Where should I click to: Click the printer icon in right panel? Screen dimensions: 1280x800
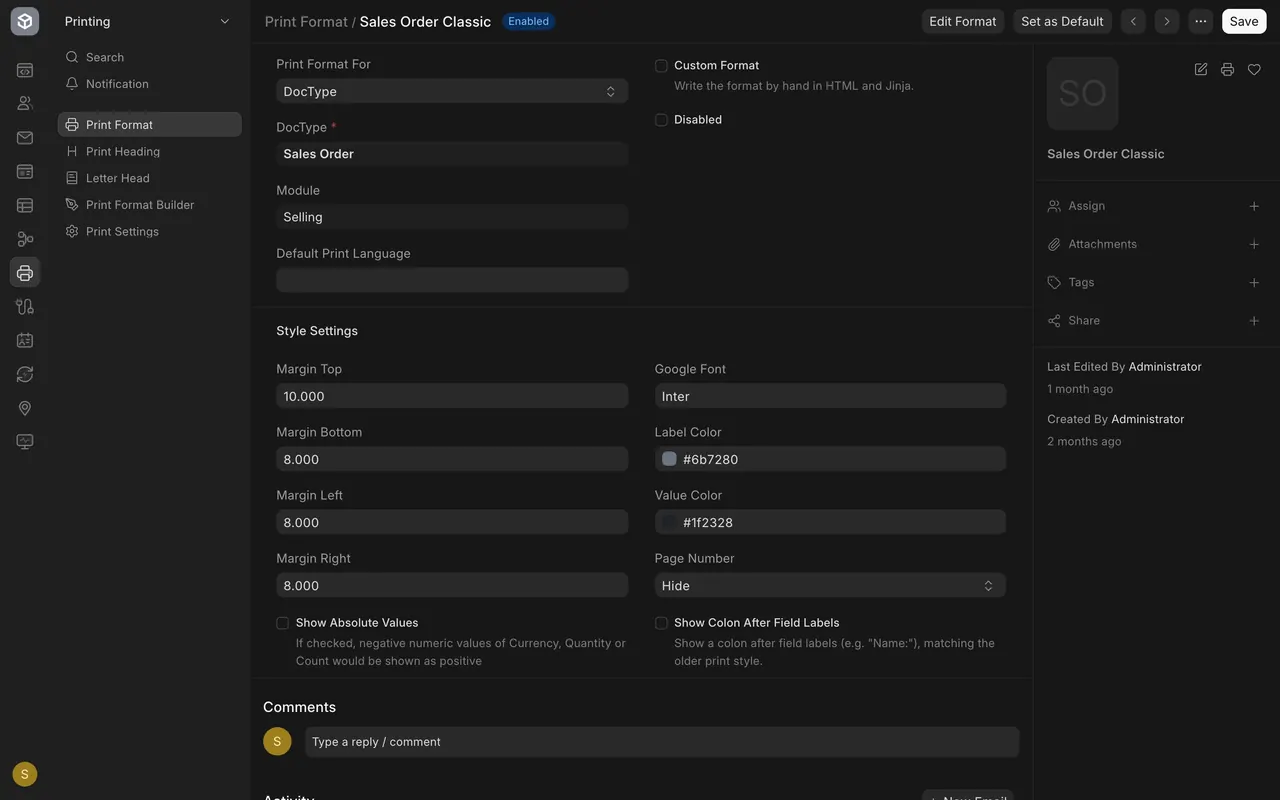pyautogui.click(x=1227, y=69)
